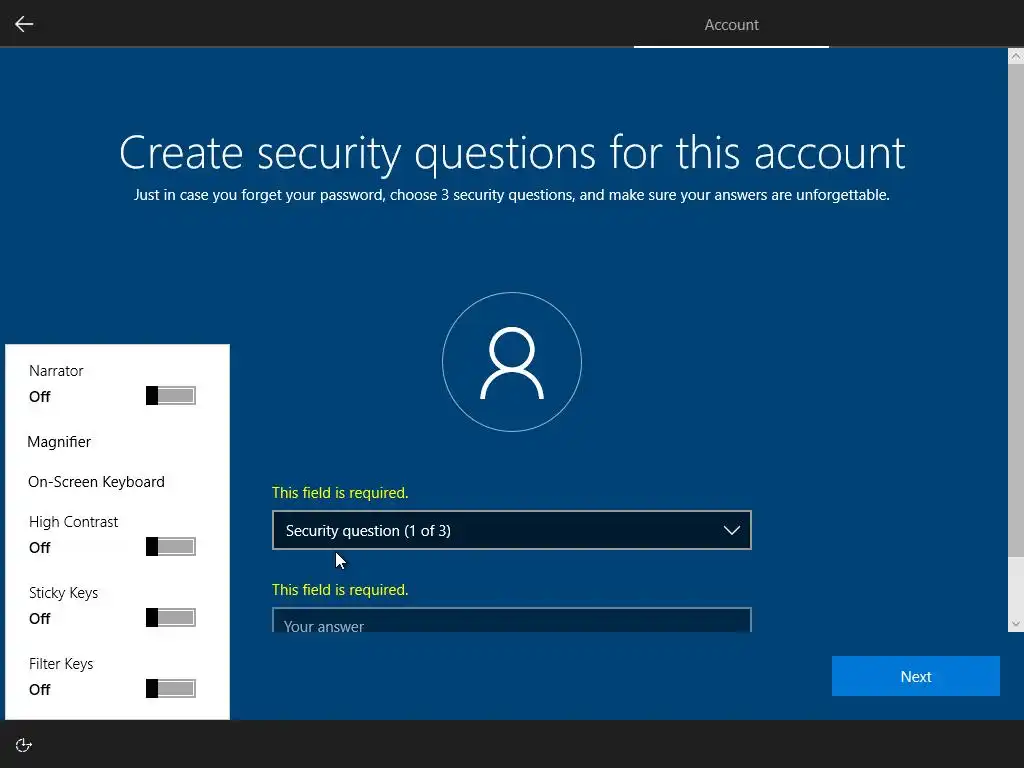Click the subtitle about forgetting password
The height and width of the screenshot is (768, 1024).
point(512,195)
